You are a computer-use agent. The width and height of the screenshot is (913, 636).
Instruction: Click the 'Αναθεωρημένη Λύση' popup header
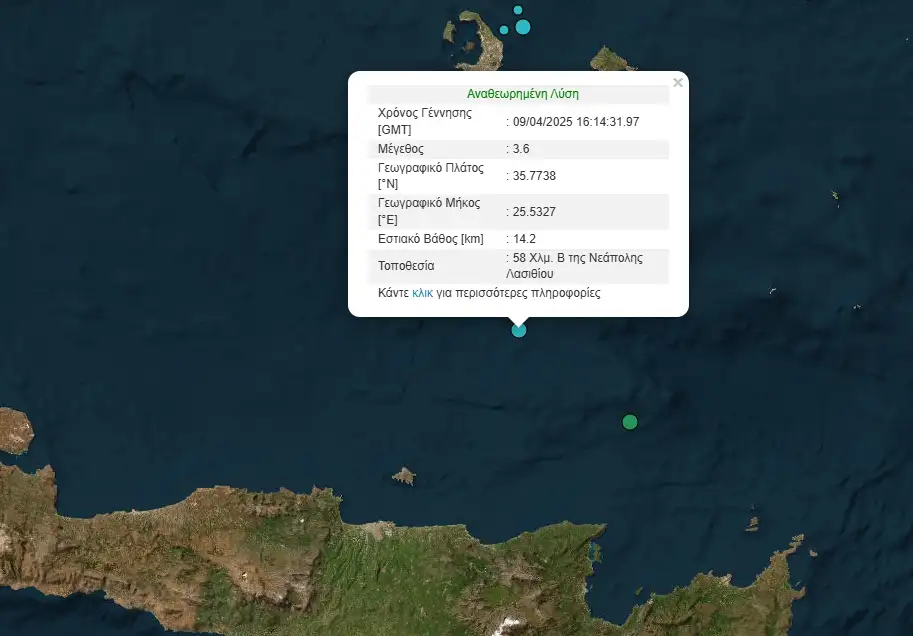tap(522, 94)
